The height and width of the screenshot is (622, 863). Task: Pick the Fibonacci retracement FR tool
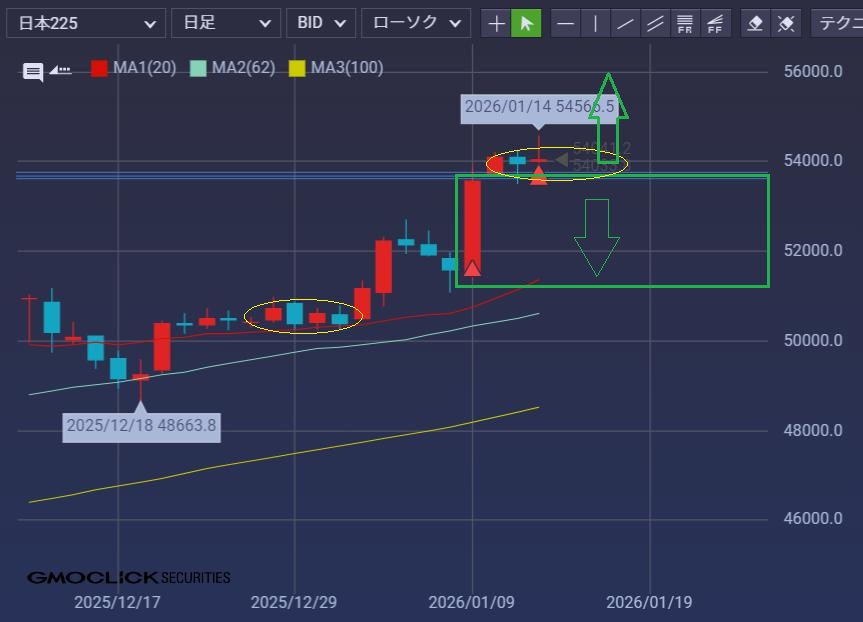pyautogui.click(x=685, y=23)
